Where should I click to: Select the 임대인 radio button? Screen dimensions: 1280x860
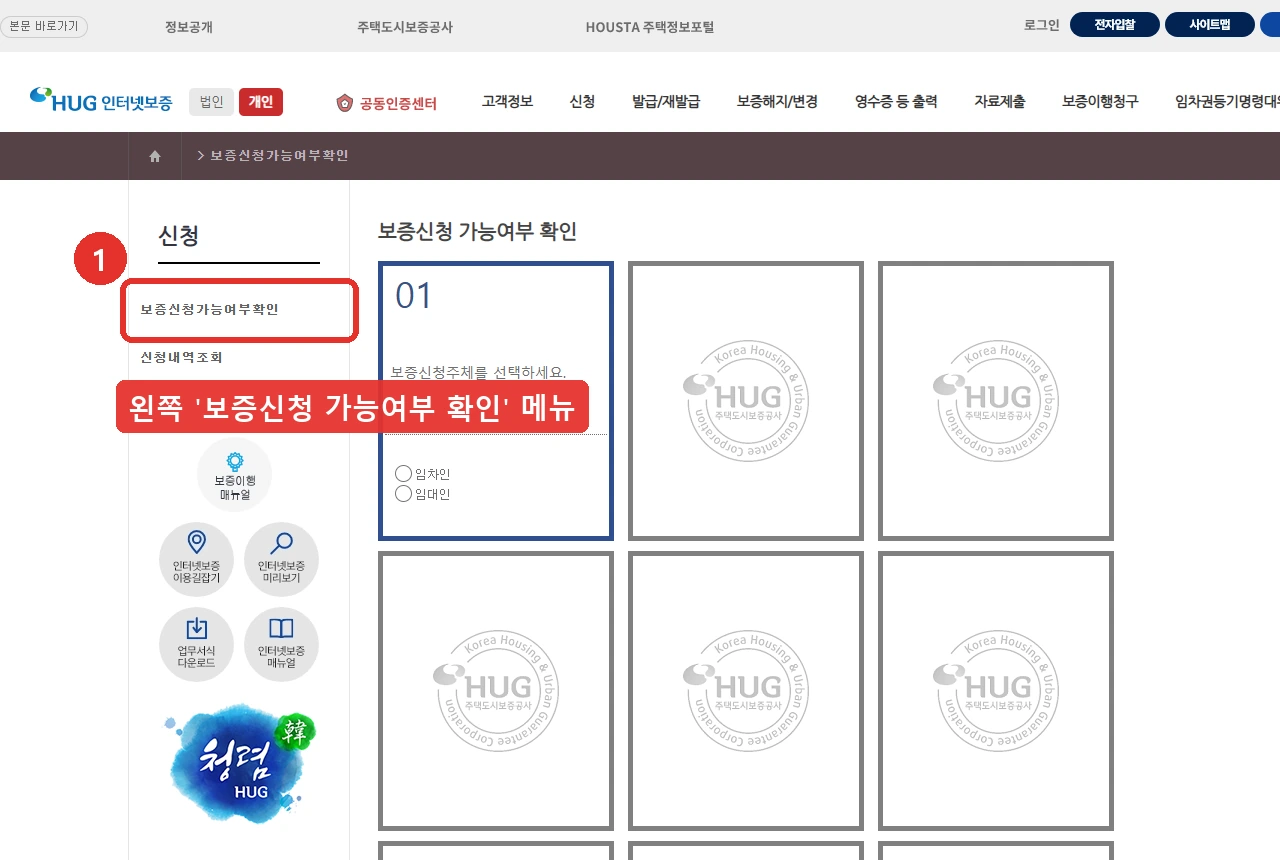click(404, 493)
